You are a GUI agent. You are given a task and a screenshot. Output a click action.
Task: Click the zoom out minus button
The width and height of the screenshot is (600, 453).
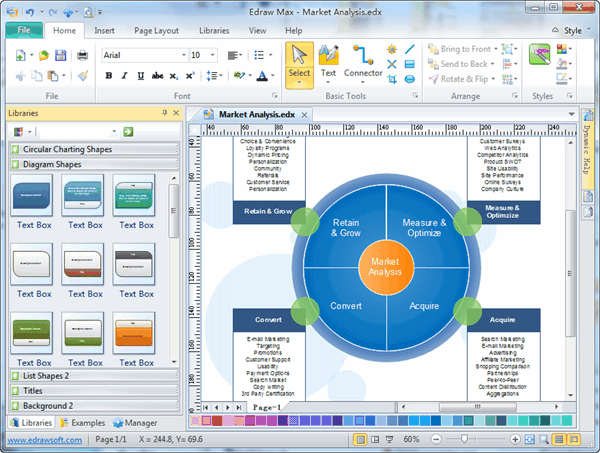click(x=436, y=440)
